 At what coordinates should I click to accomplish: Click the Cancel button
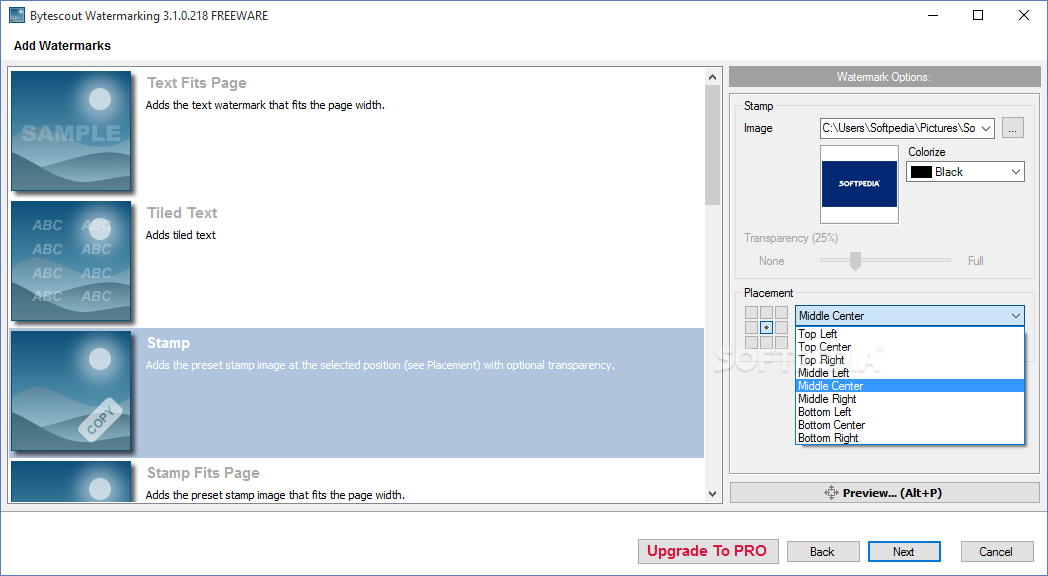point(997,552)
